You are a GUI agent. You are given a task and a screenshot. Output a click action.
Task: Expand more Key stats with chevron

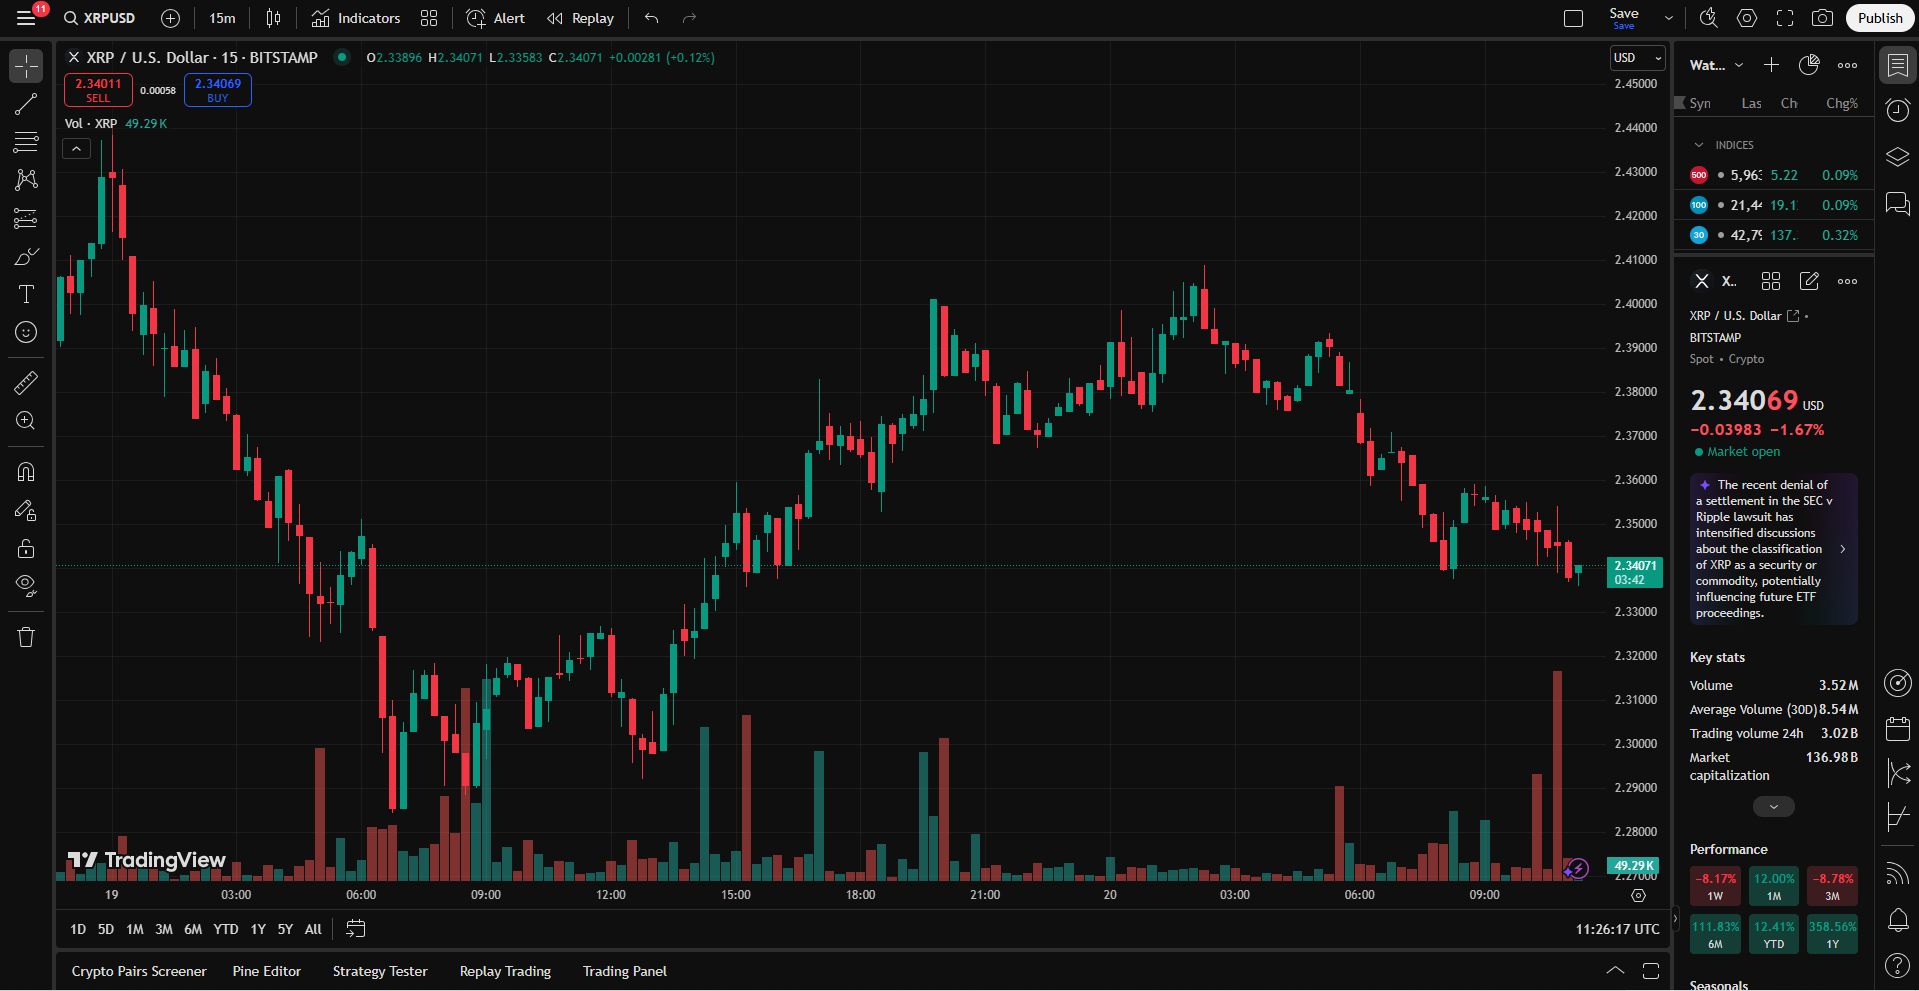[1773, 806]
